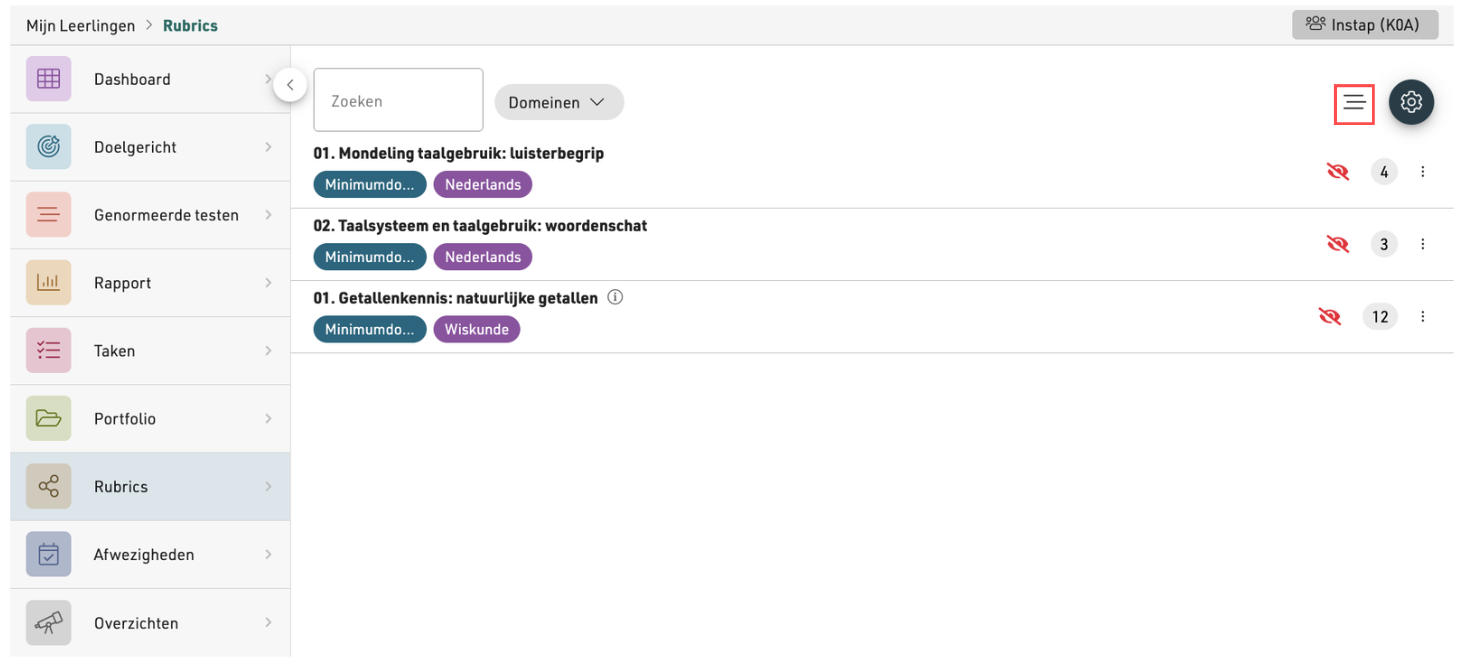Open more options for Mondeling taalgebruik
The width and height of the screenshot is (1462, 663).
tap(1422, 172)
